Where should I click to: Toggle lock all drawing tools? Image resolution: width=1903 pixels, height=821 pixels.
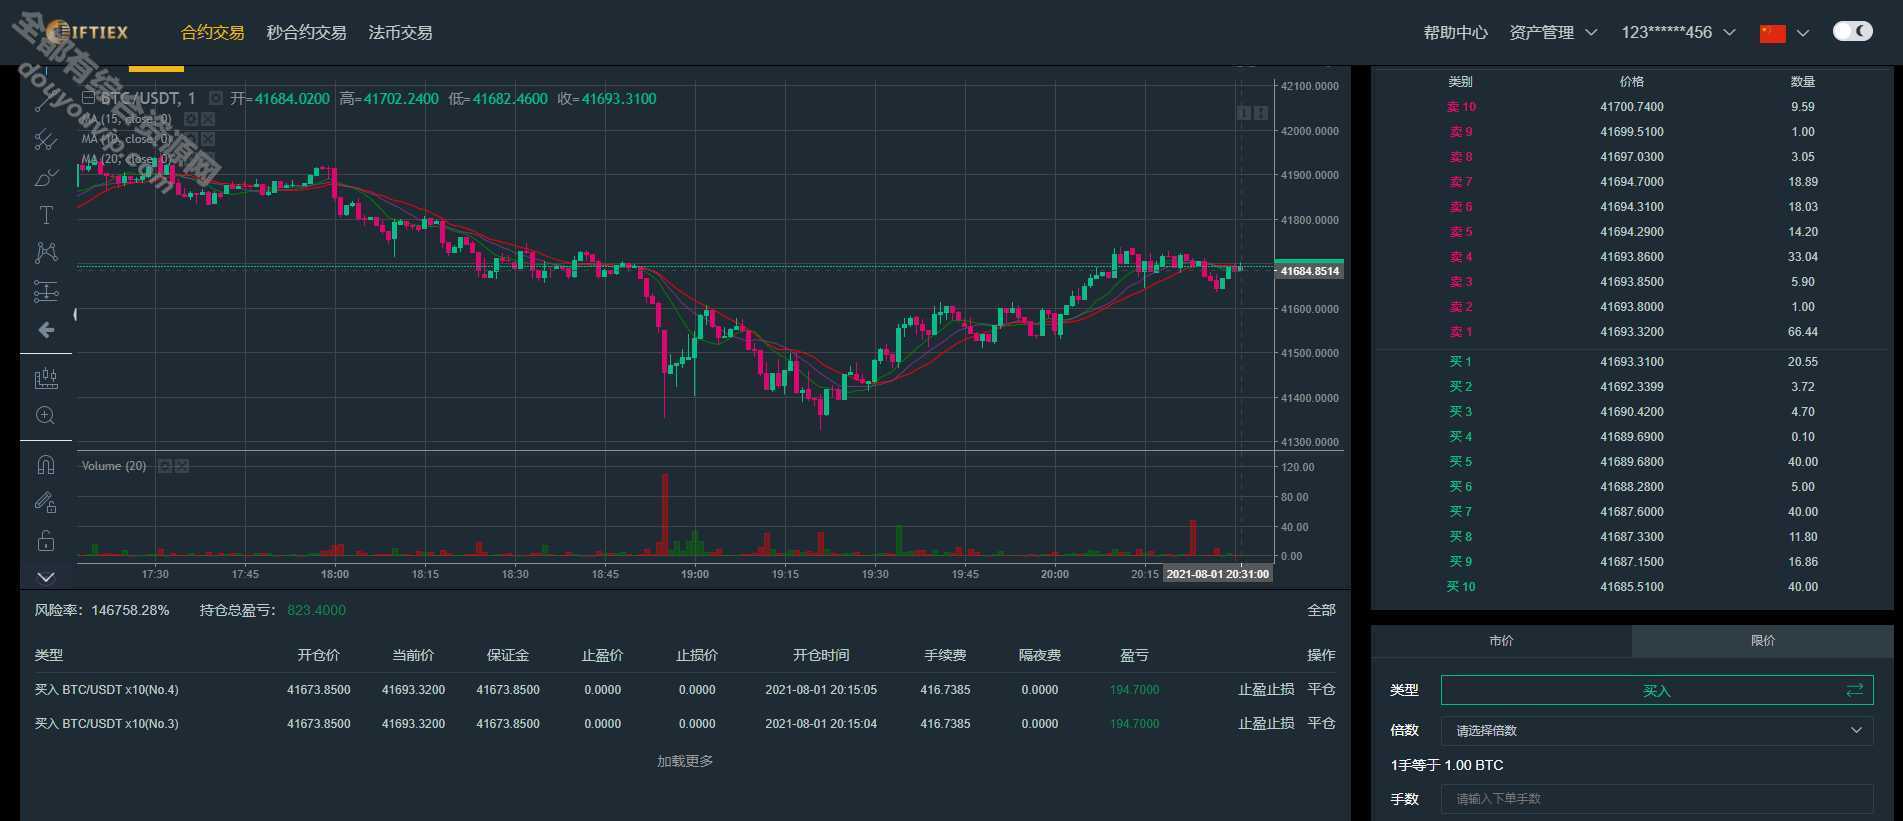tap(46, 541)
